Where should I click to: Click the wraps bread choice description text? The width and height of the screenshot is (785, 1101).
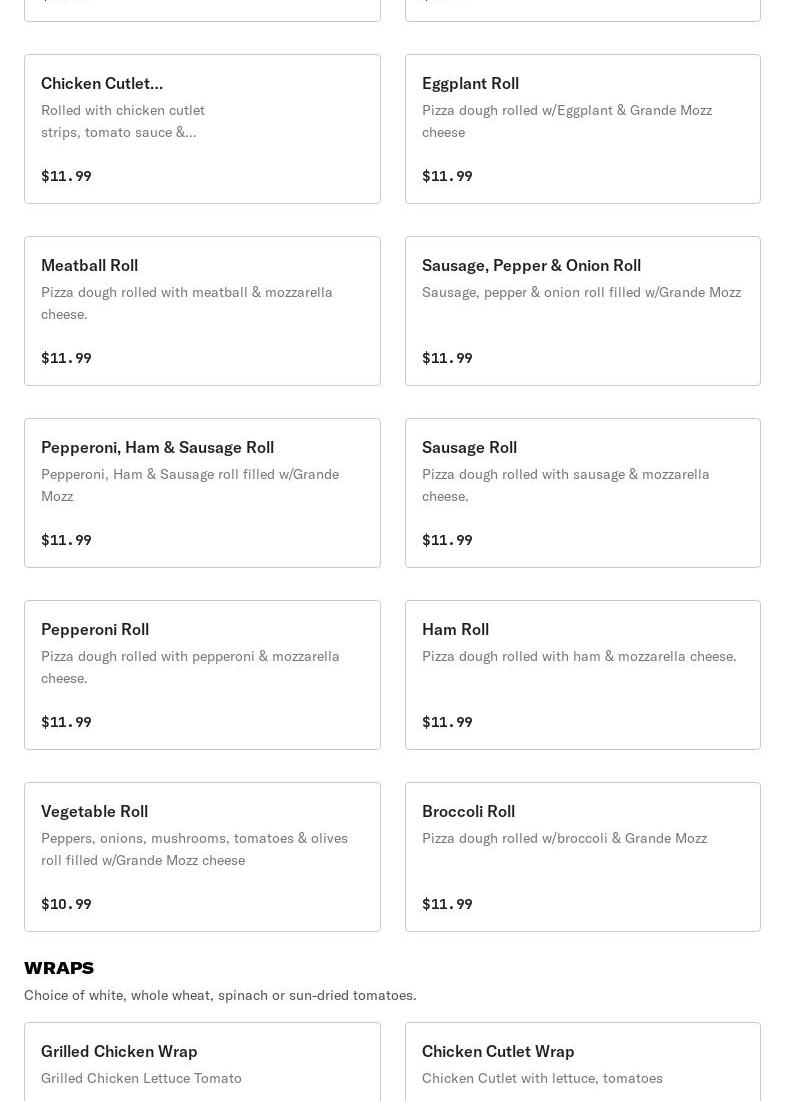[220, 995]
